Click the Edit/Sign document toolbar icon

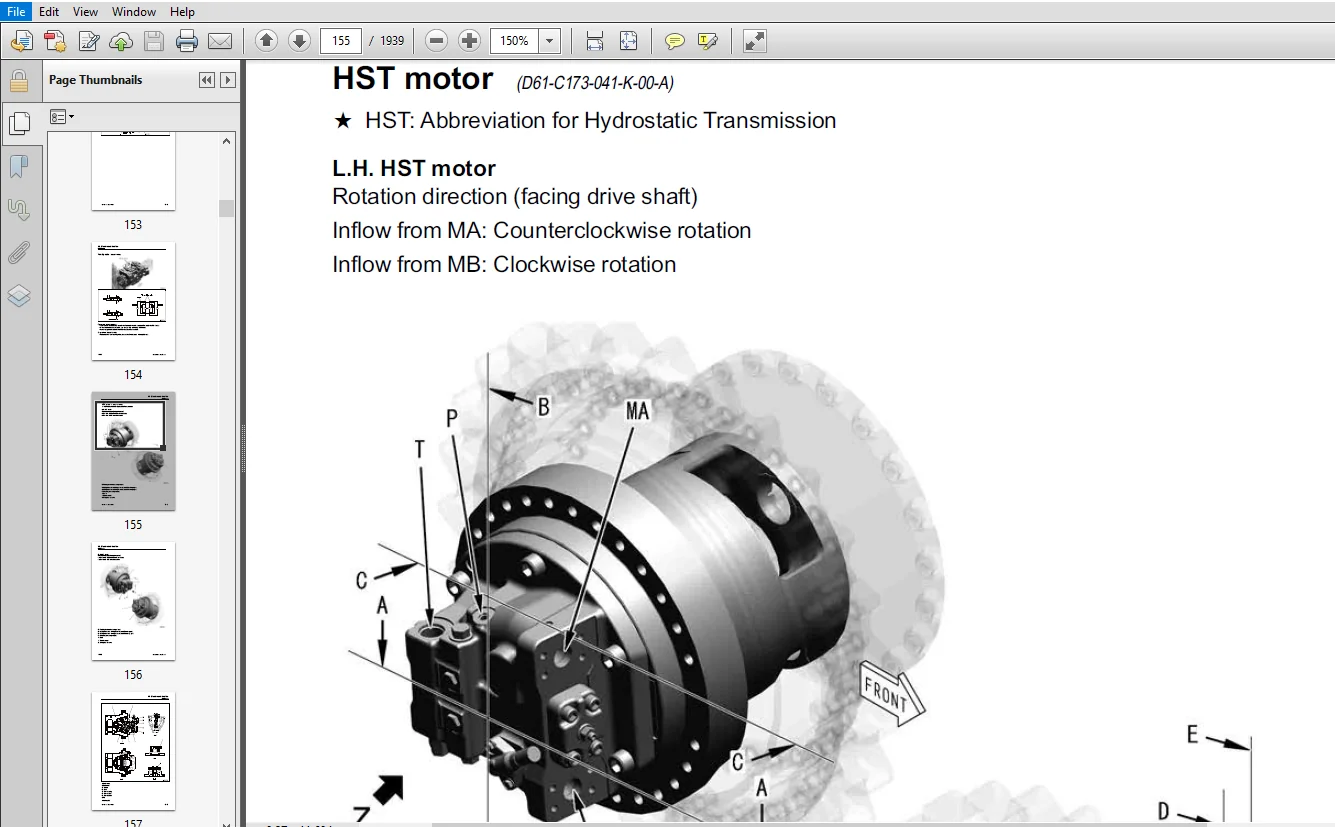coord(88,41)
